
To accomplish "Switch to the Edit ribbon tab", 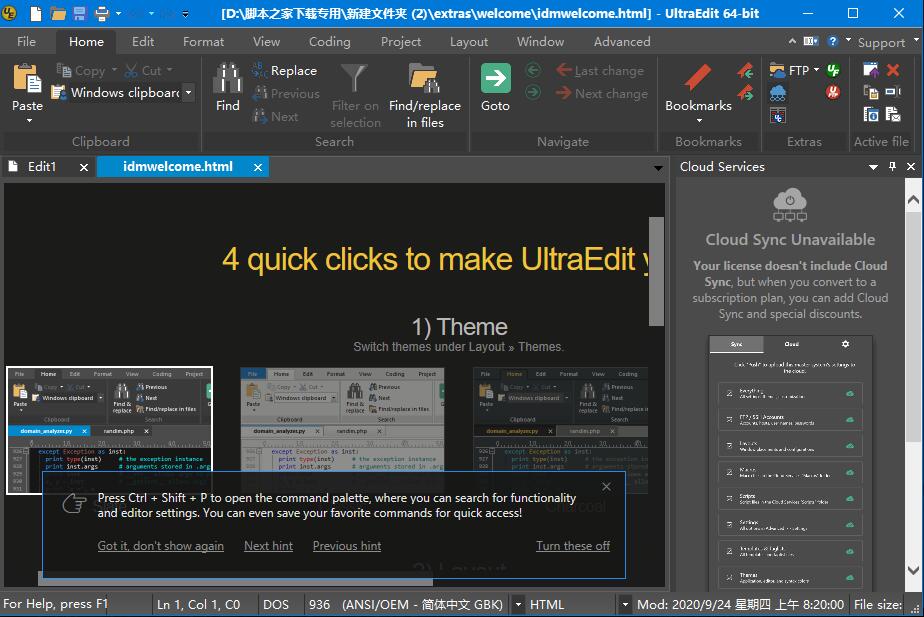I will 143,41.
